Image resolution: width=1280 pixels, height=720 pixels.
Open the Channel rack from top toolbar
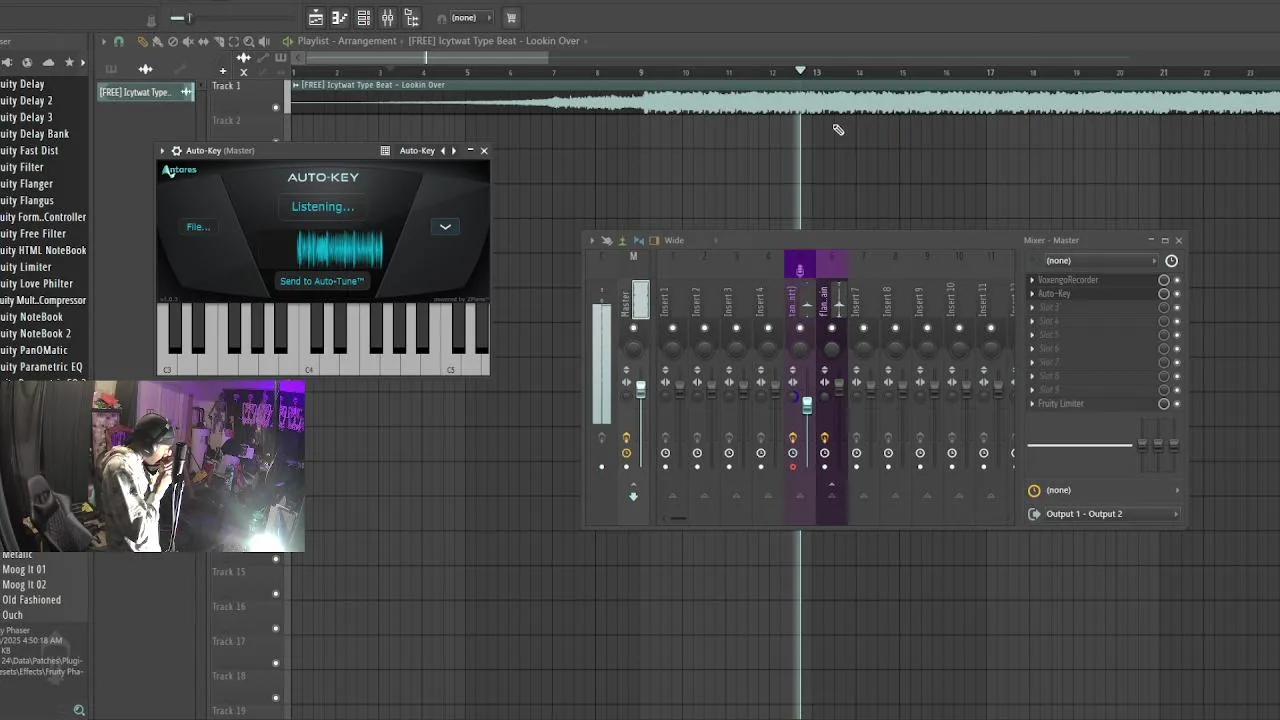coord(363,18)
